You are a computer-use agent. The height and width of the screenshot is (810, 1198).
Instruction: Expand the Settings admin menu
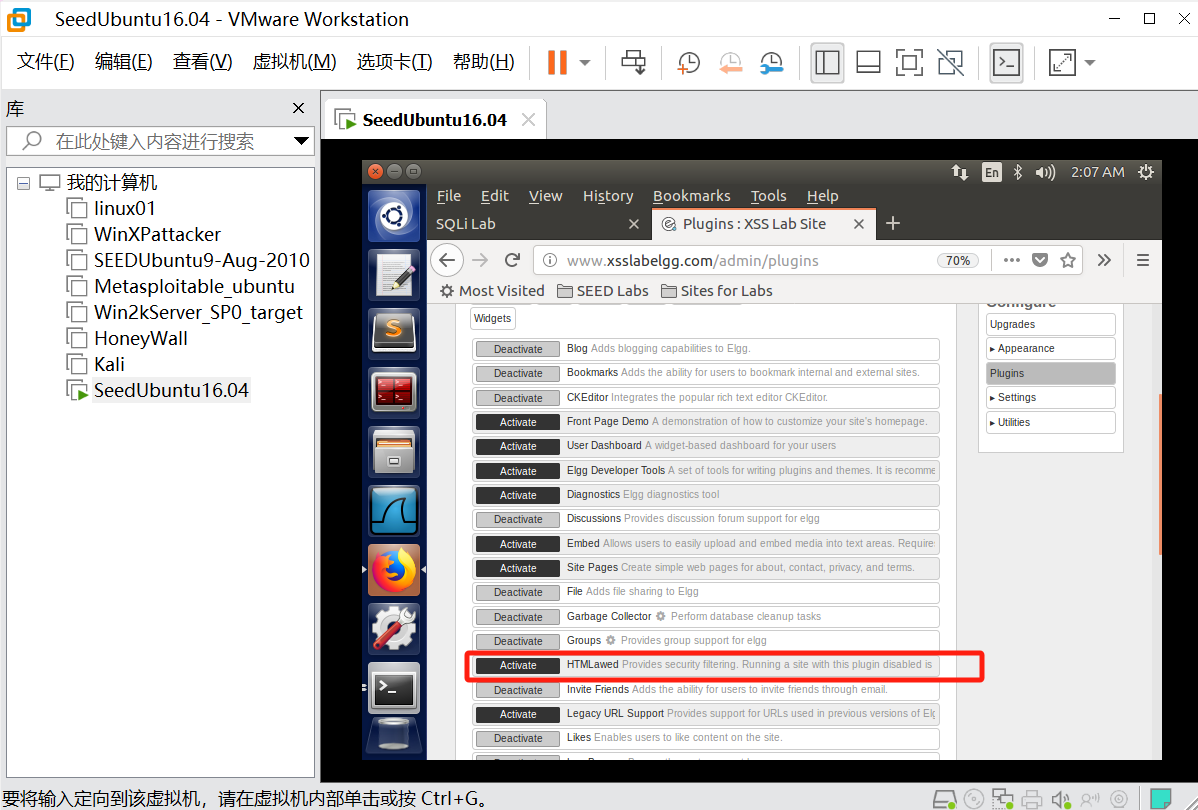1051,397
